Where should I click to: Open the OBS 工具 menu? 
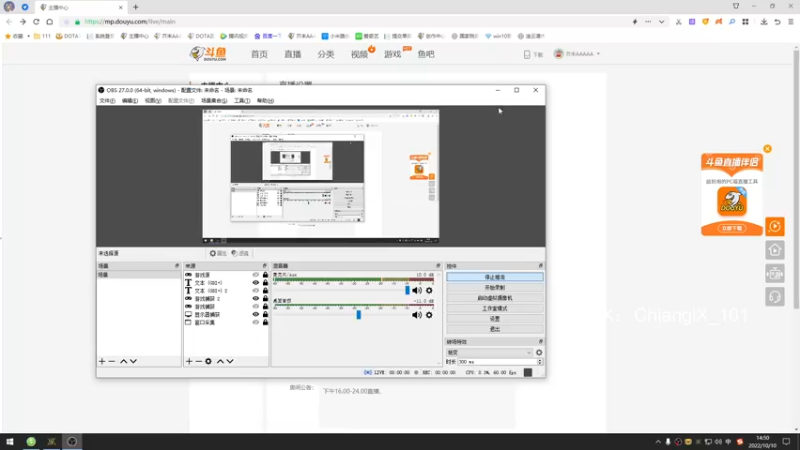(242, 101)
